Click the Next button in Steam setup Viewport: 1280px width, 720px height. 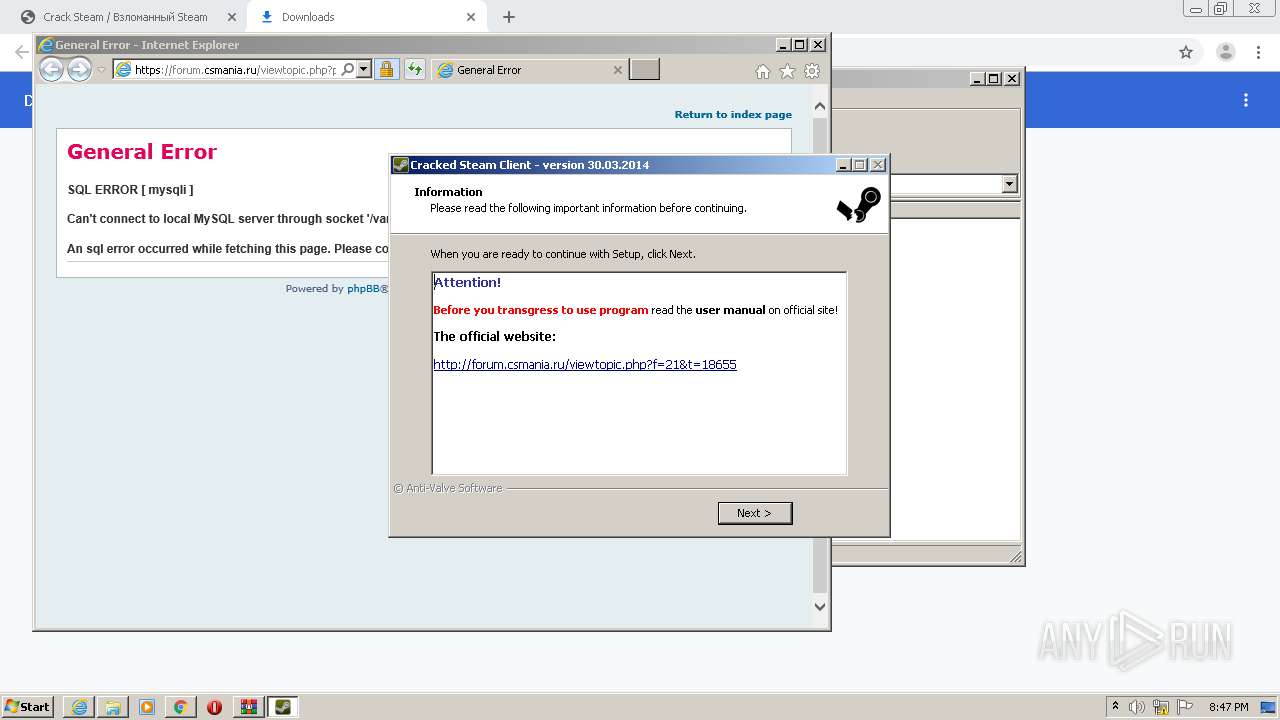[x=755, y=513]
